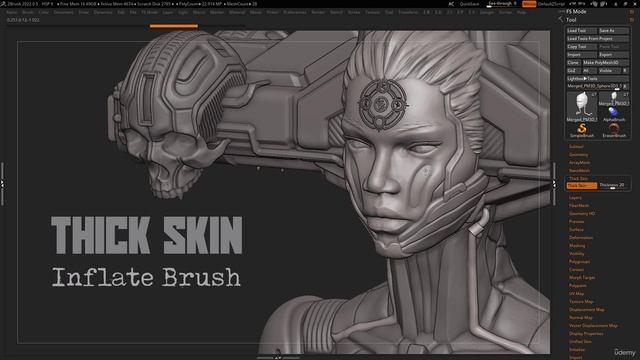640x360 pixels.
Task: Click the FS Mode palette dock icon
Action: click(x=632, y=12)
